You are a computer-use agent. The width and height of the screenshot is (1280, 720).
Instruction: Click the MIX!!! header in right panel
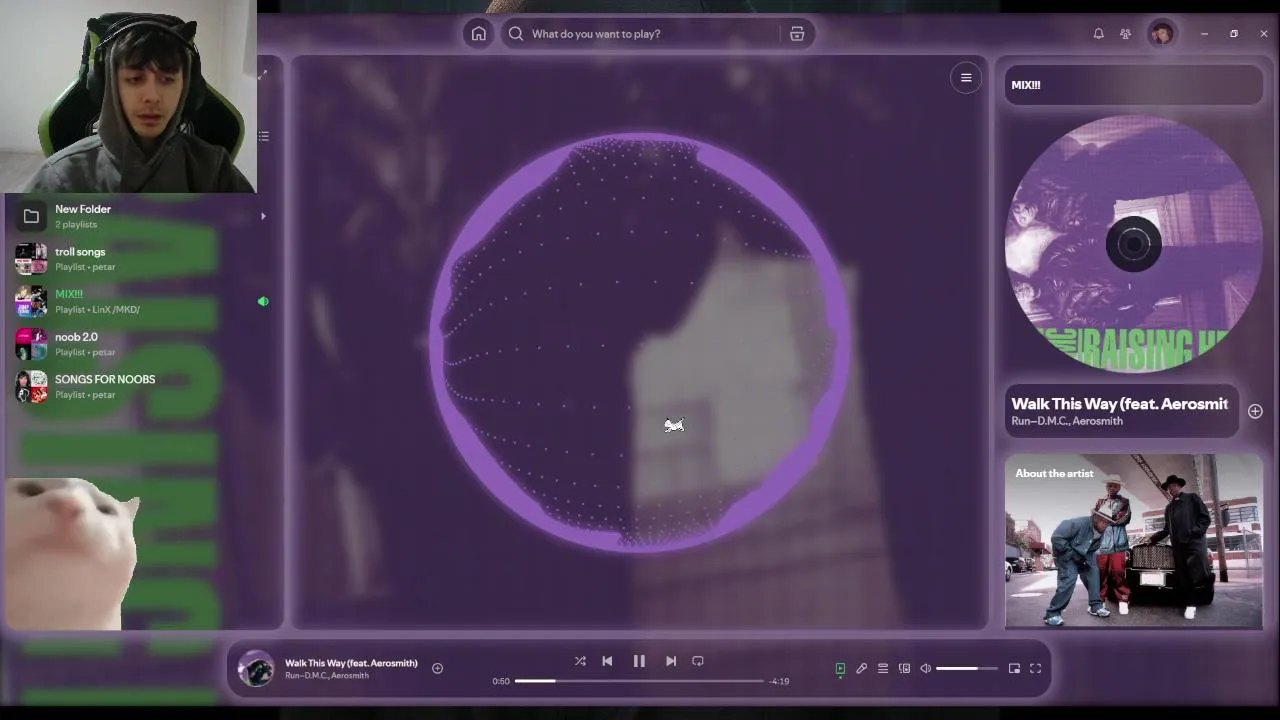pyautogui.click(x=1026, y=85)
